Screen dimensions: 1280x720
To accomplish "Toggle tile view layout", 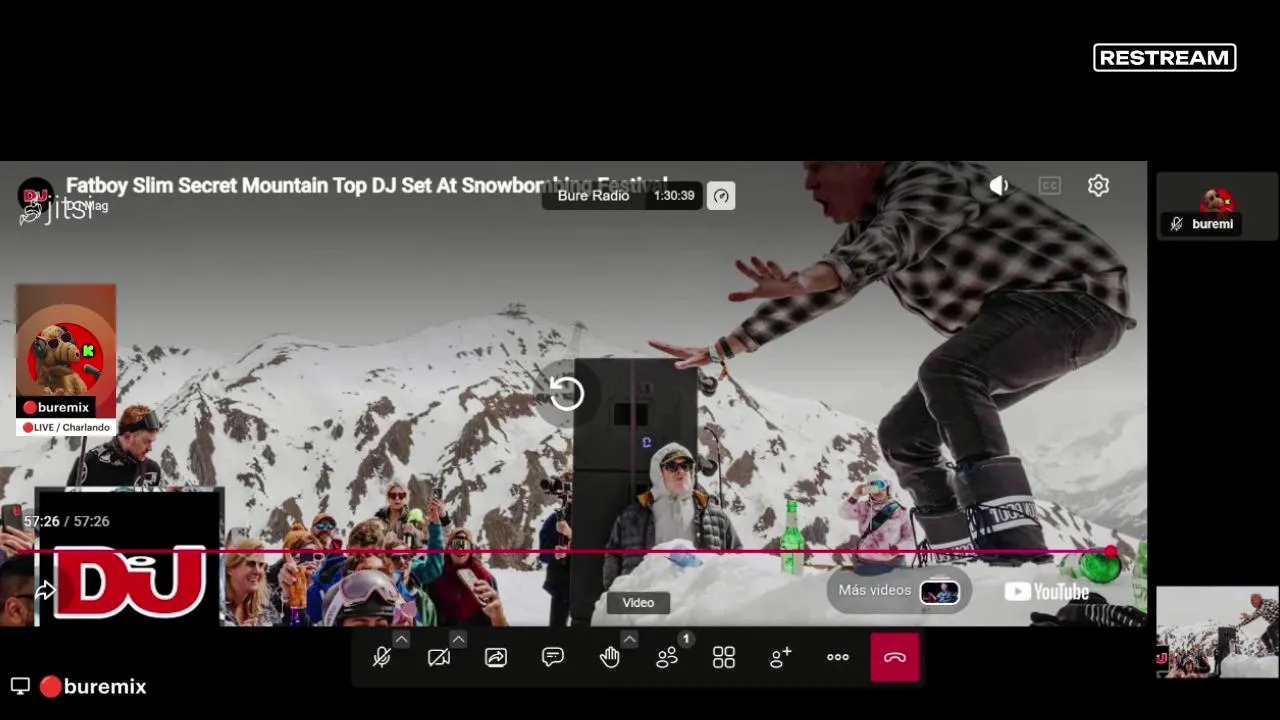I will pyautogui.click(x=724, y=657).
